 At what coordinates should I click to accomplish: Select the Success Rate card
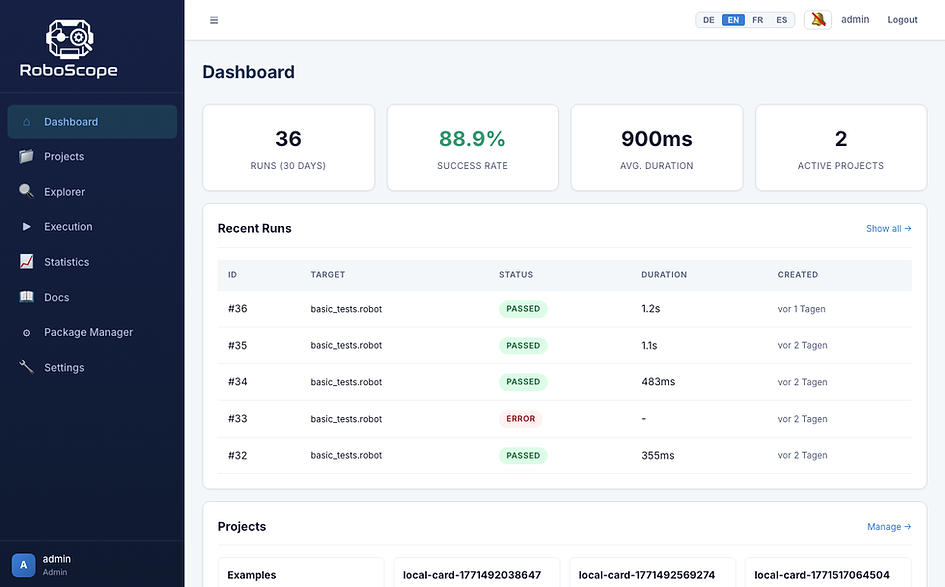(472, 148)
